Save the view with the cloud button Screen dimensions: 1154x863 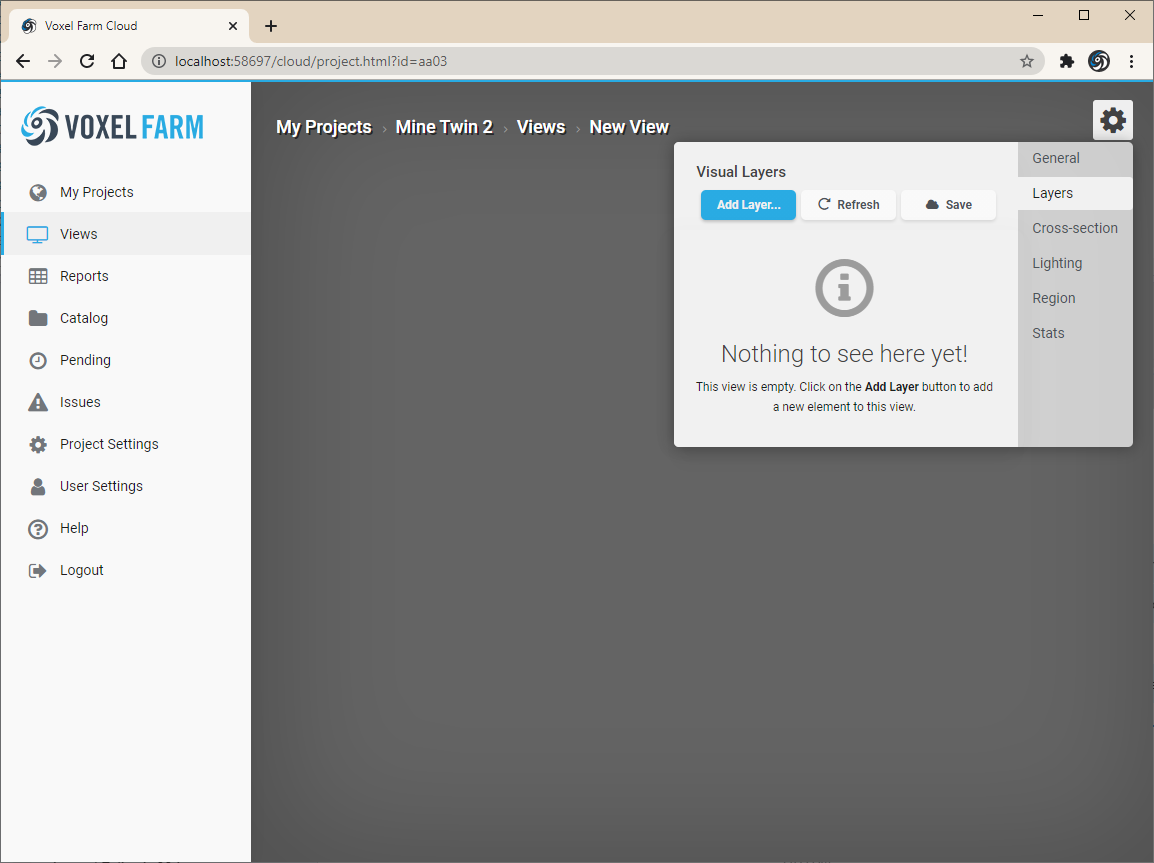coord(948,205)
